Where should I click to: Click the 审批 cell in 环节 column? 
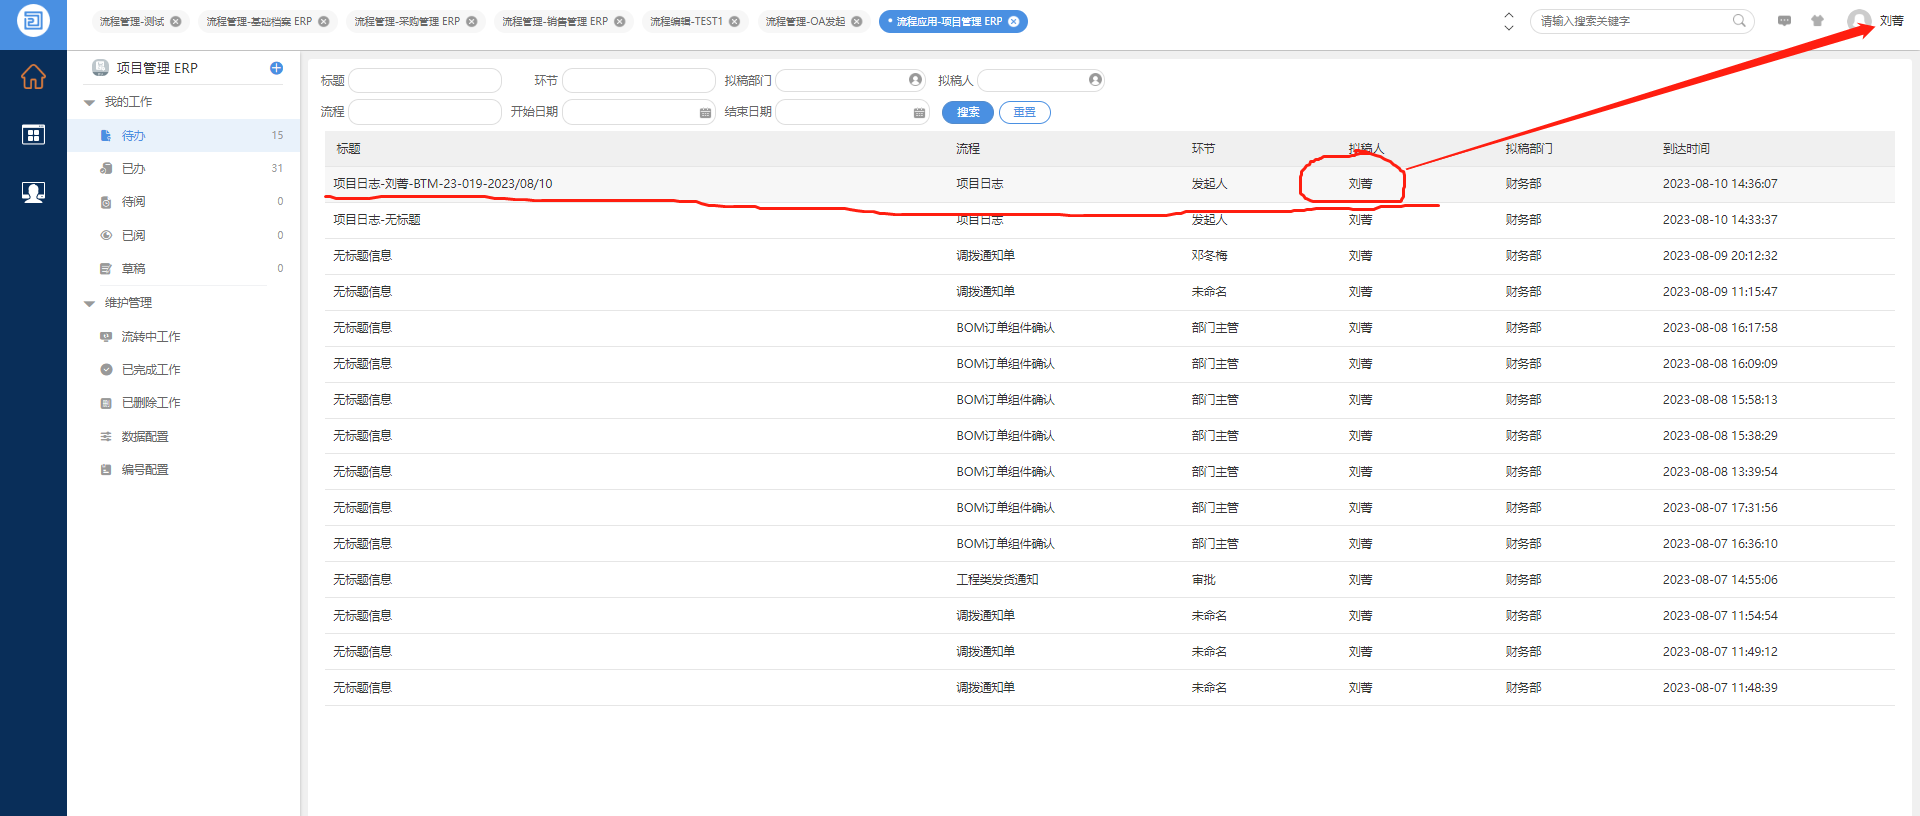[x=1203, y=580]
